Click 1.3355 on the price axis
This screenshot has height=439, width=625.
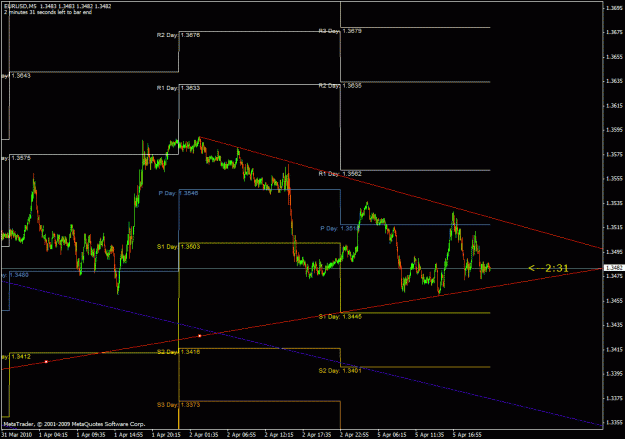tap(614, 423)
